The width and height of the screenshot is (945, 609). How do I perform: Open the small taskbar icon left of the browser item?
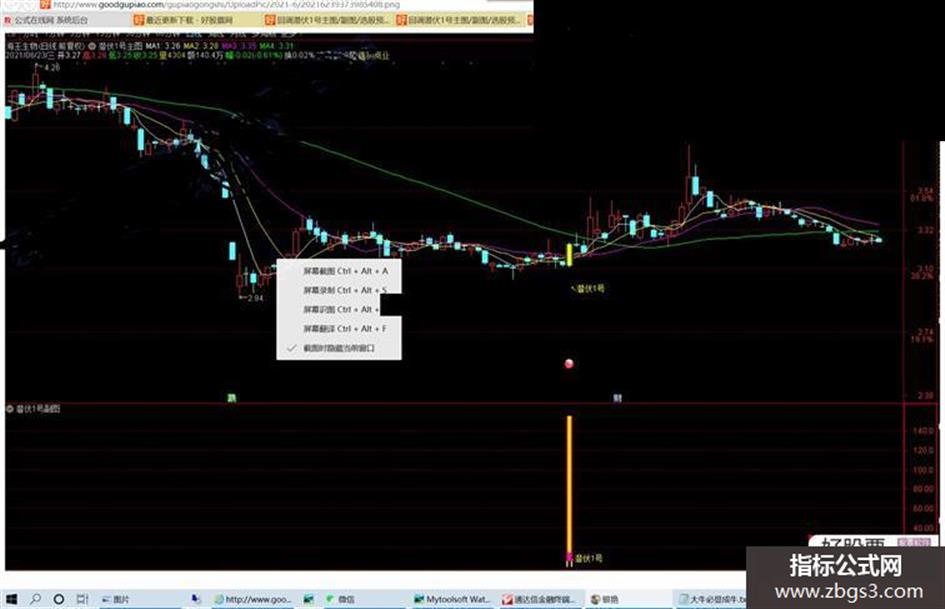point(196,599)
